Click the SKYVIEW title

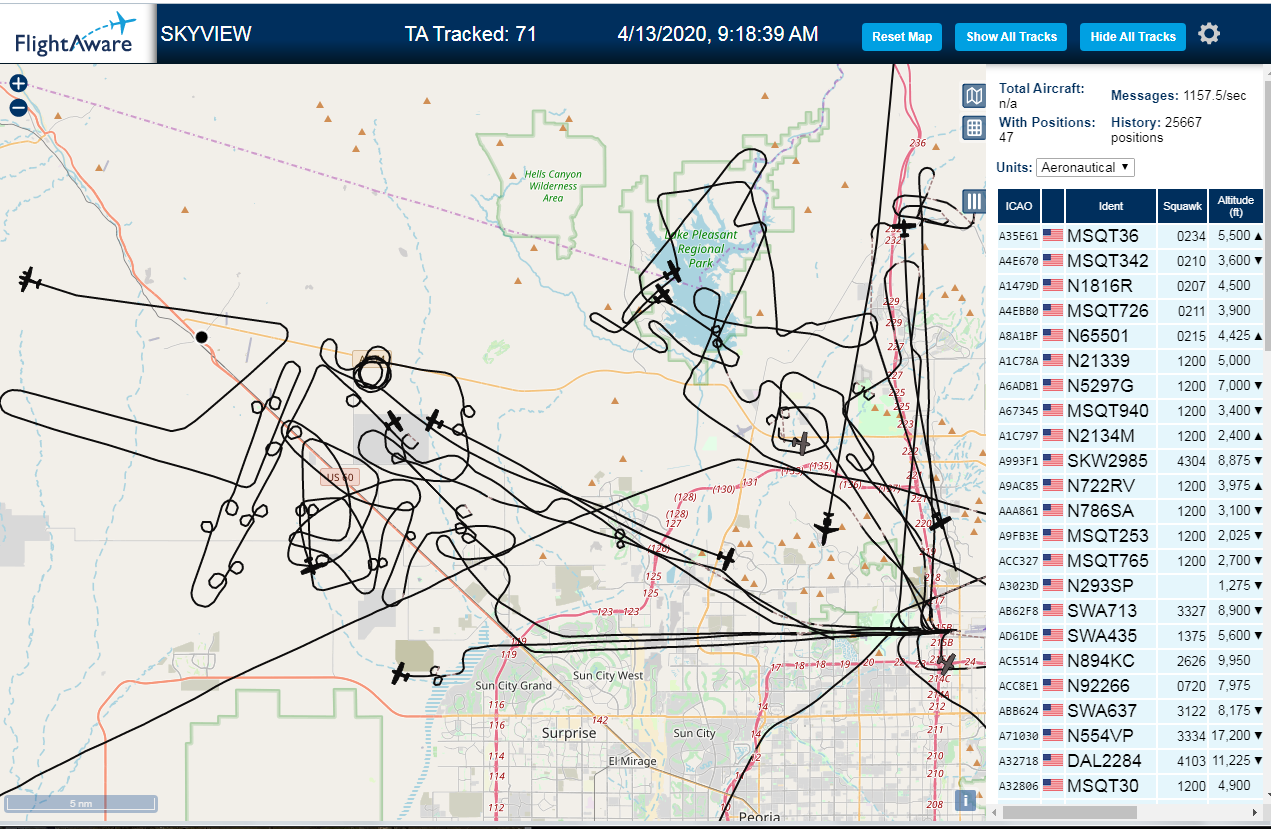click(x=206, y=34)
